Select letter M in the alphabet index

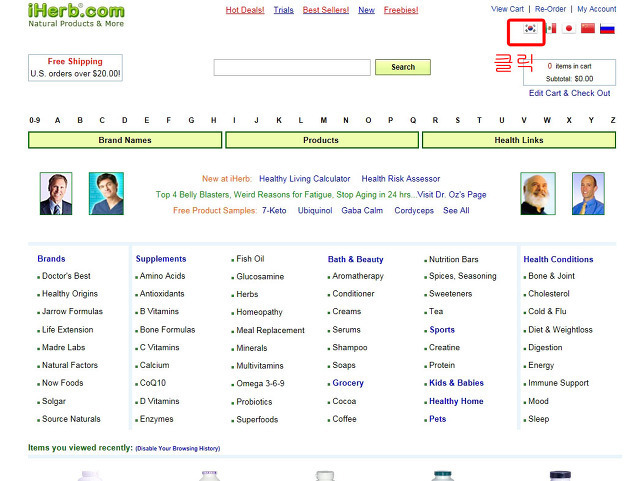[324, 120]
